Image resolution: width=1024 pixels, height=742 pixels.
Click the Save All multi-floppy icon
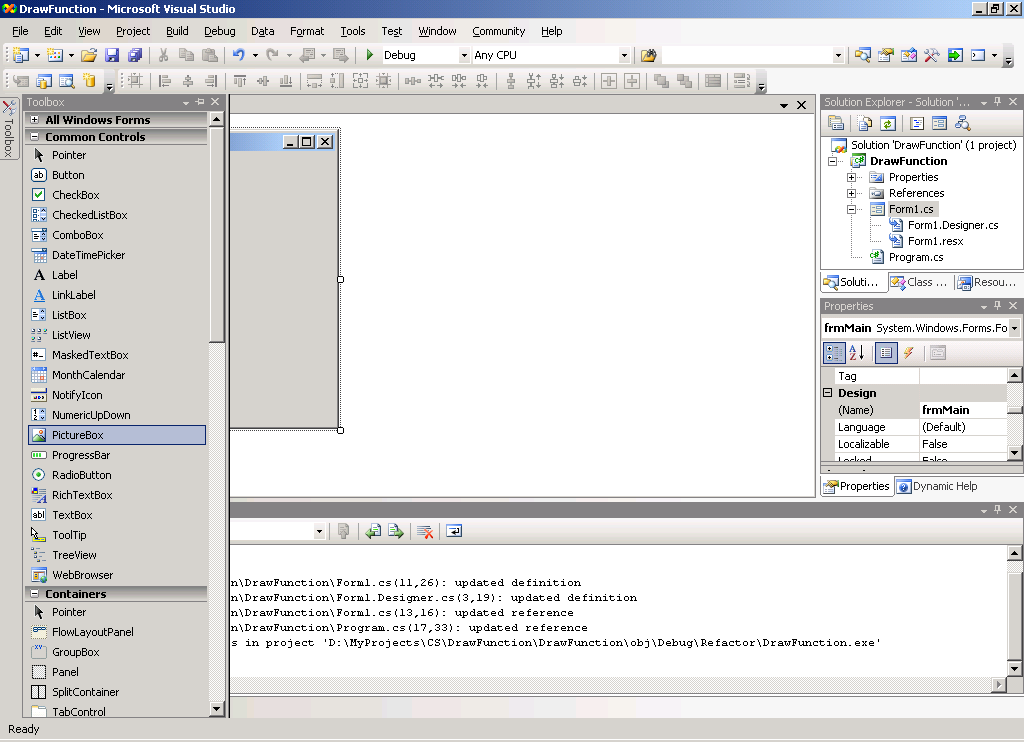tap(135, 56)
